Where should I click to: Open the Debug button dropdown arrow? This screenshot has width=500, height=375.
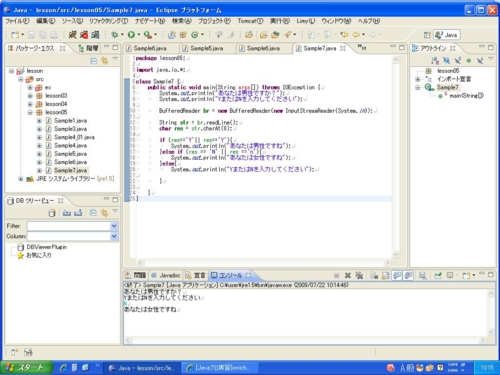[x=122, y=35]
